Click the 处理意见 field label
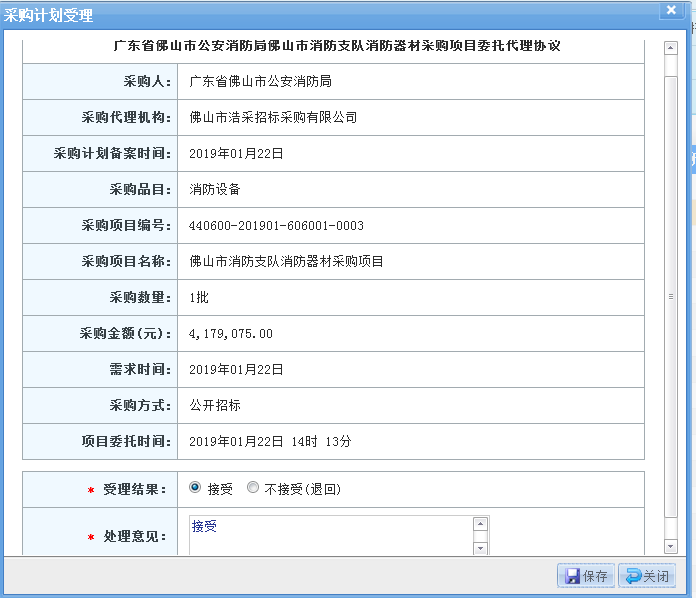The image size is (696, 598). pos(135,536)
